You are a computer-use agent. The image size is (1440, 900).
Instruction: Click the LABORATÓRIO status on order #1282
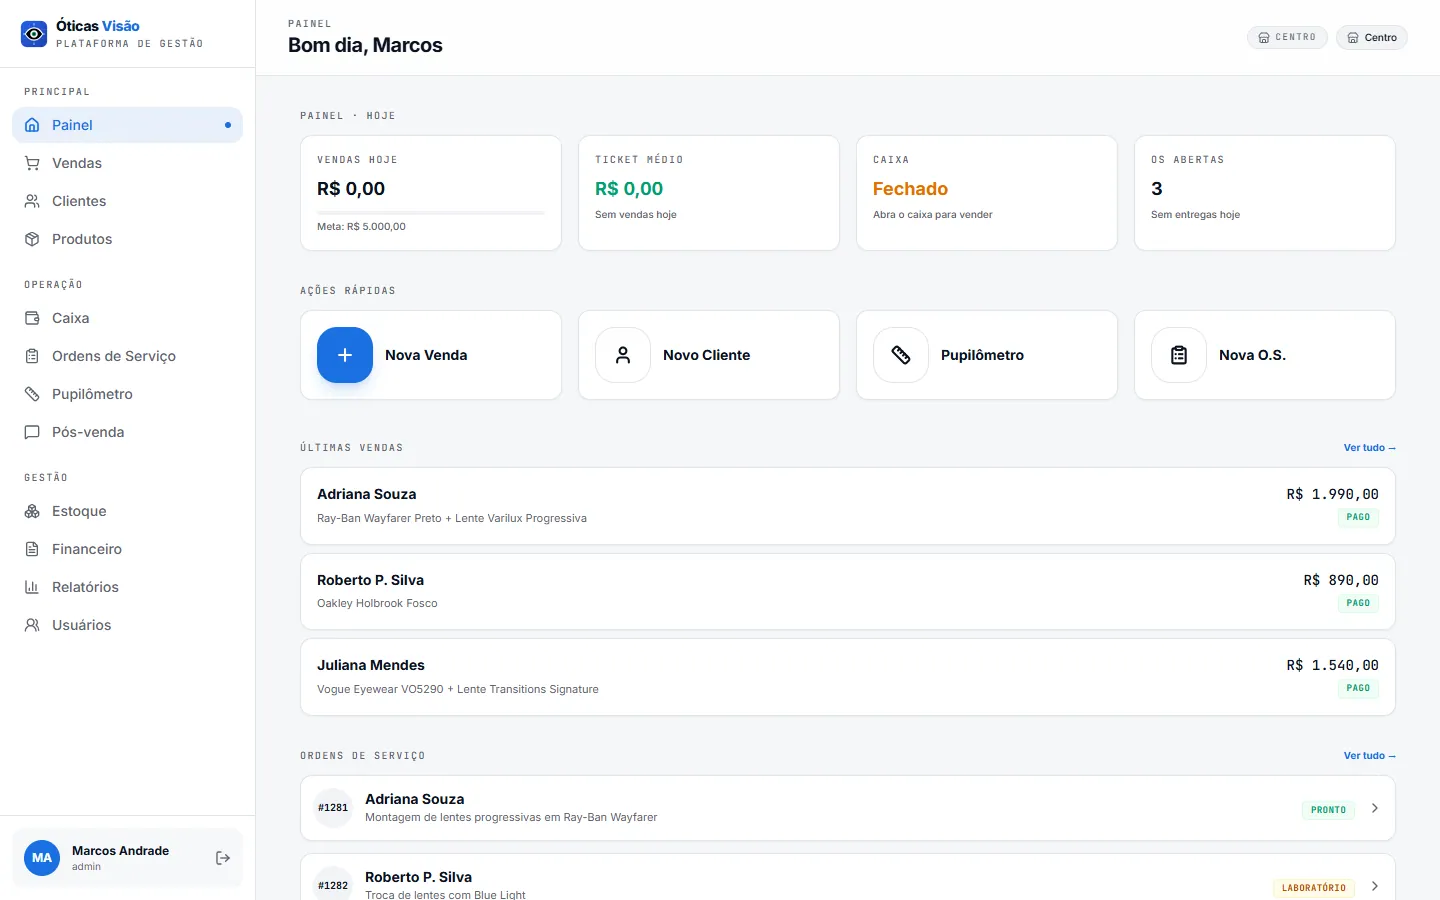[1314, 888]
